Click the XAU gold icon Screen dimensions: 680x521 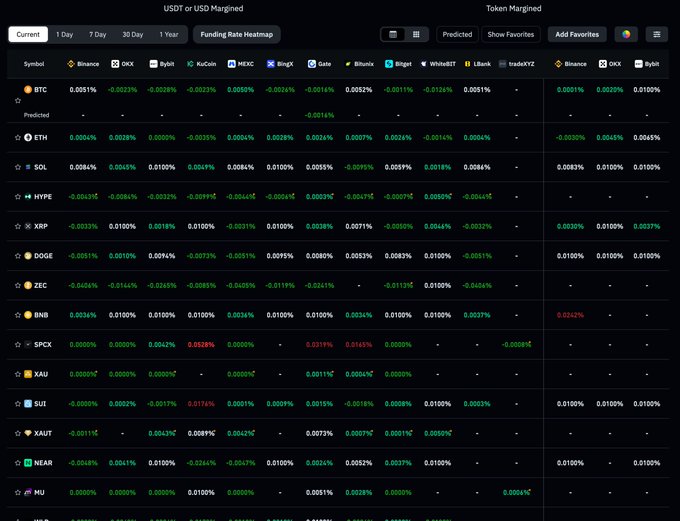click(x=28, y=374)
